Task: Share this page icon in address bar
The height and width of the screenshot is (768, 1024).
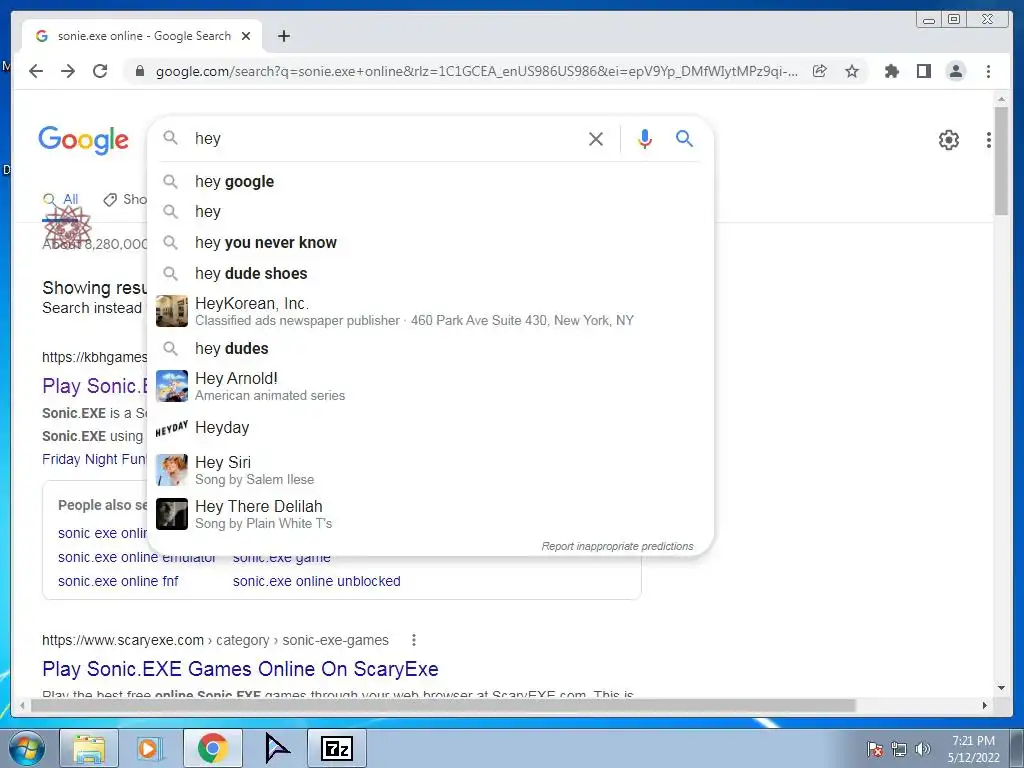Action: point(820,71)
